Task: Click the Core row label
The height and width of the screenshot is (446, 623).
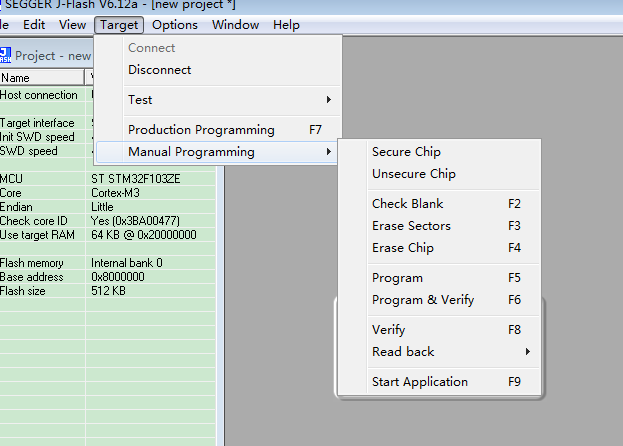Action: (x=11, y=193)
